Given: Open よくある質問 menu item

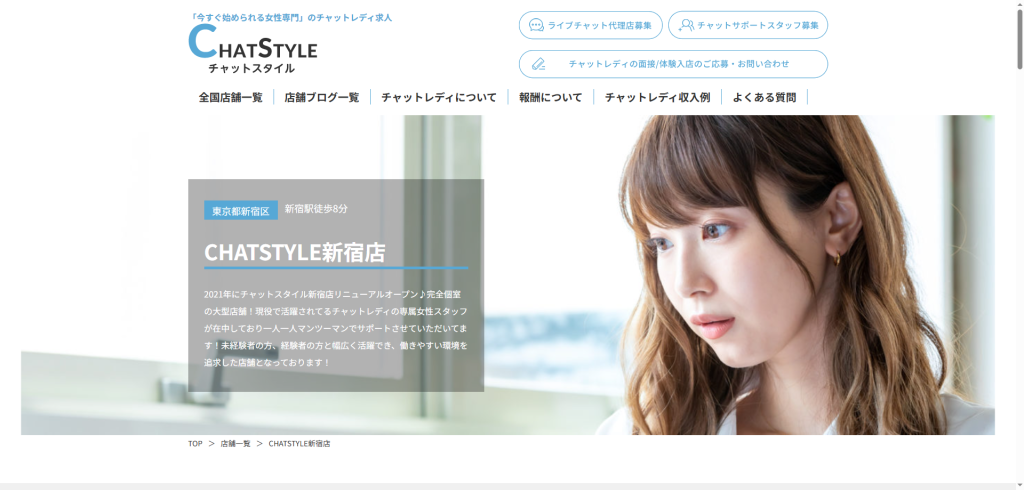Looking at the screenshot, I should (764, 97).
